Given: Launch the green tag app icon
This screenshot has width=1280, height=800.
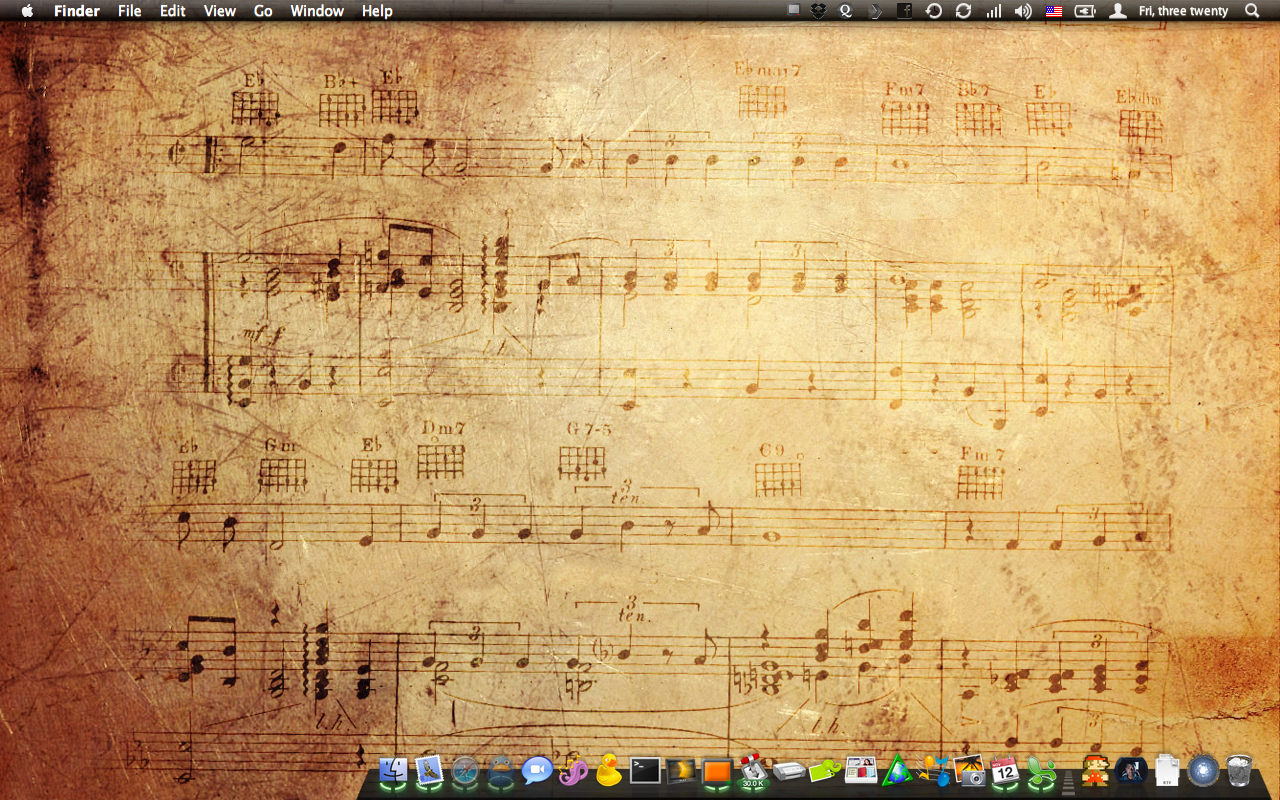Looking at the screenshot, I should [x=825, y=771].
